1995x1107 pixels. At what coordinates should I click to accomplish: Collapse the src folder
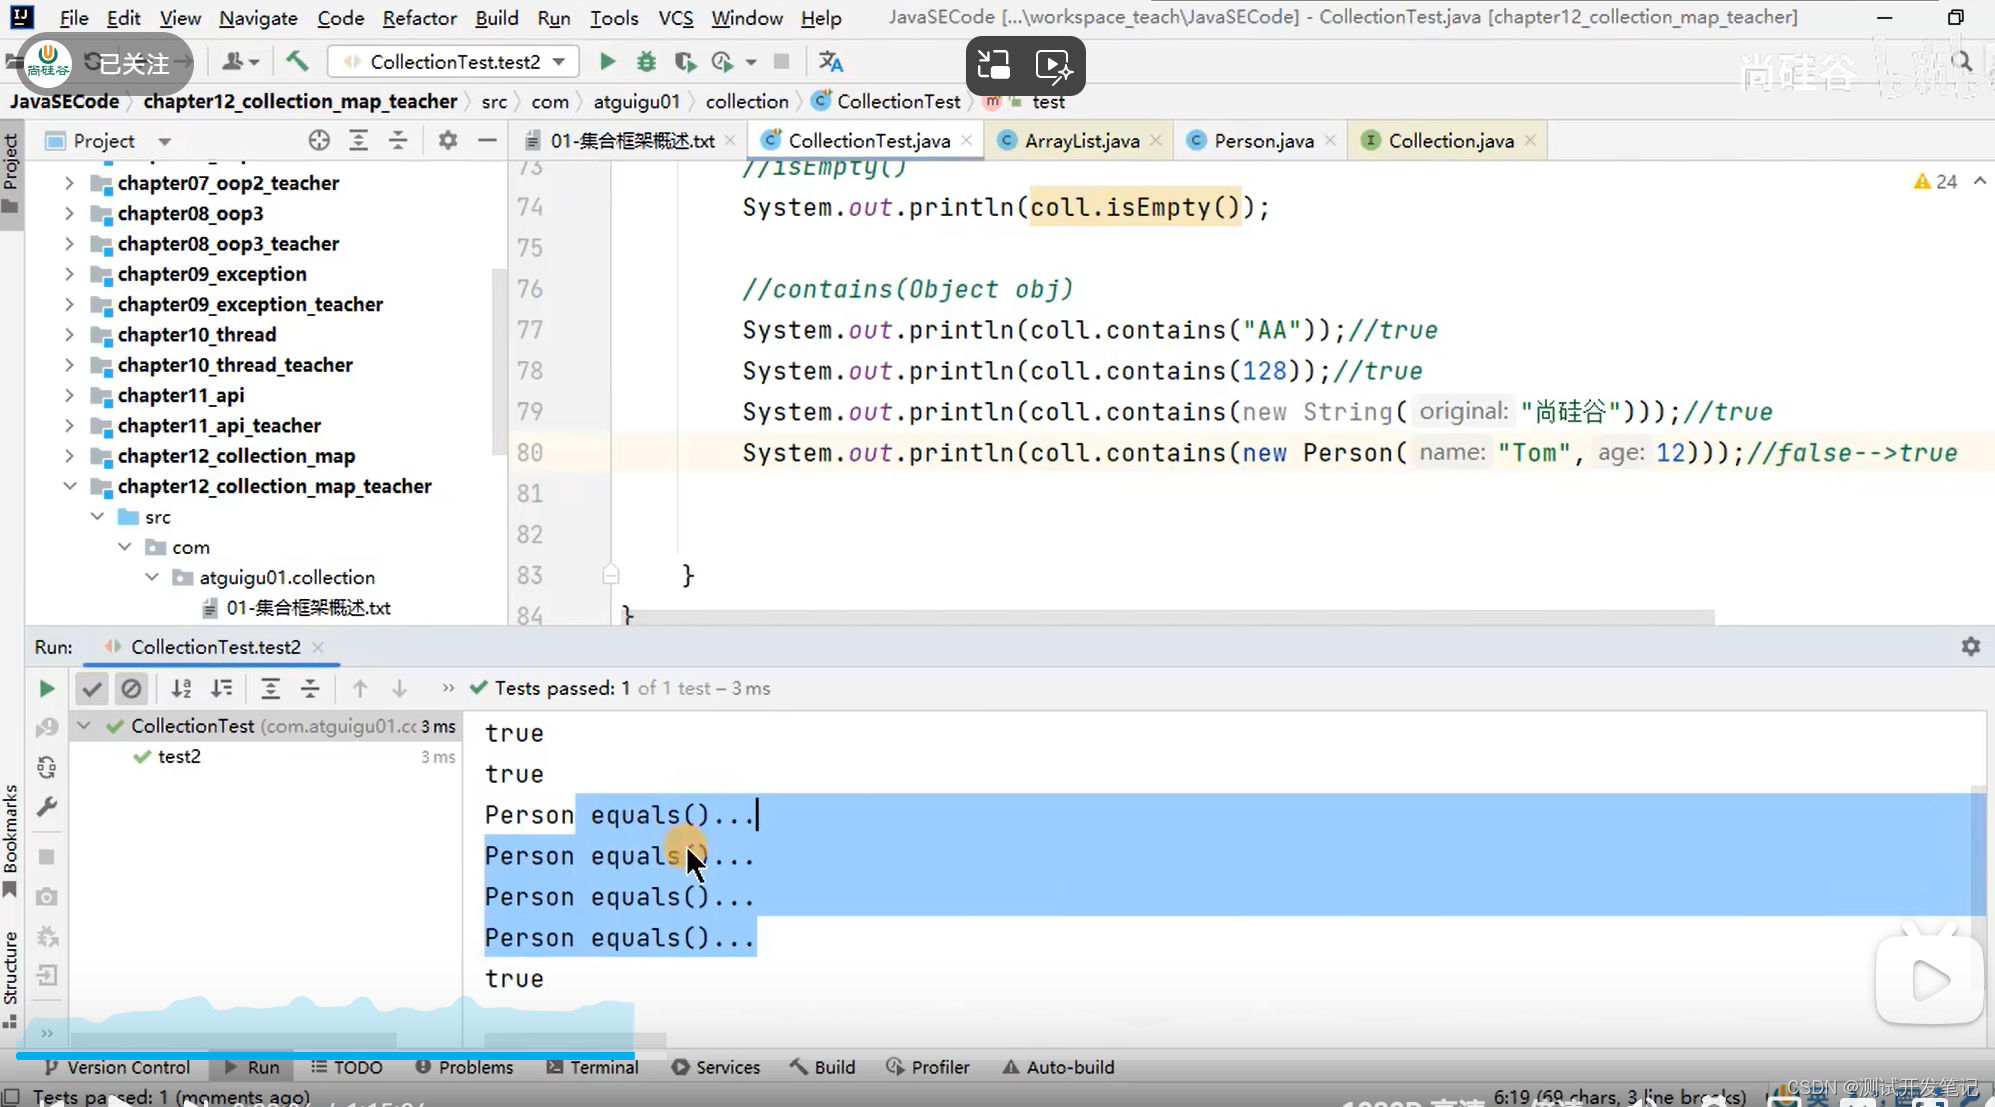coord(97,517)
